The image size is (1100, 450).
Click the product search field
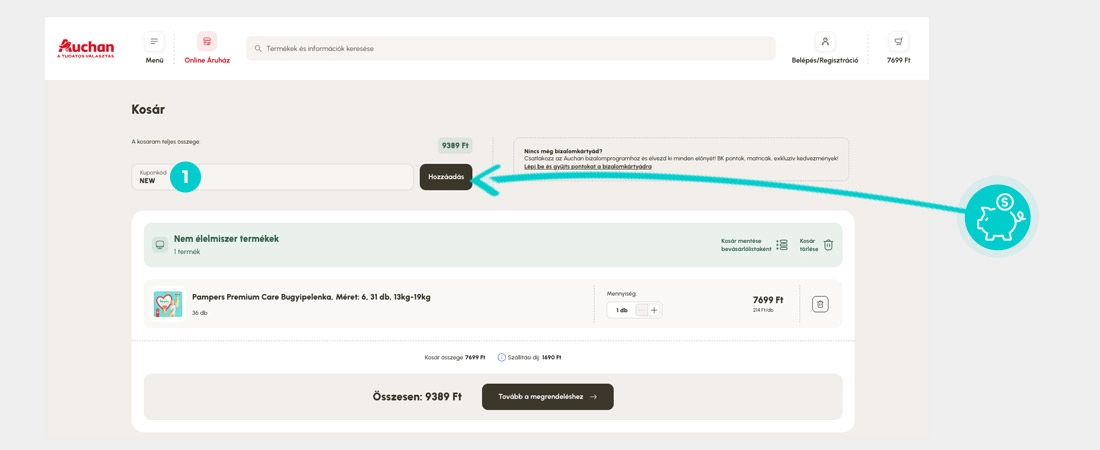tap(511, 48)
